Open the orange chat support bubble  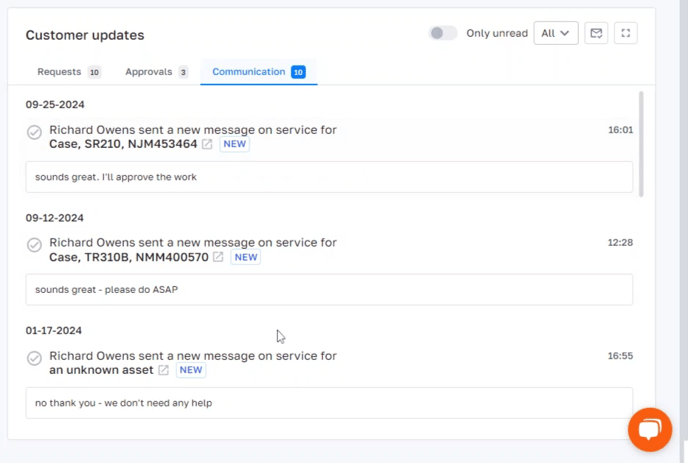(x=649, y=430)
